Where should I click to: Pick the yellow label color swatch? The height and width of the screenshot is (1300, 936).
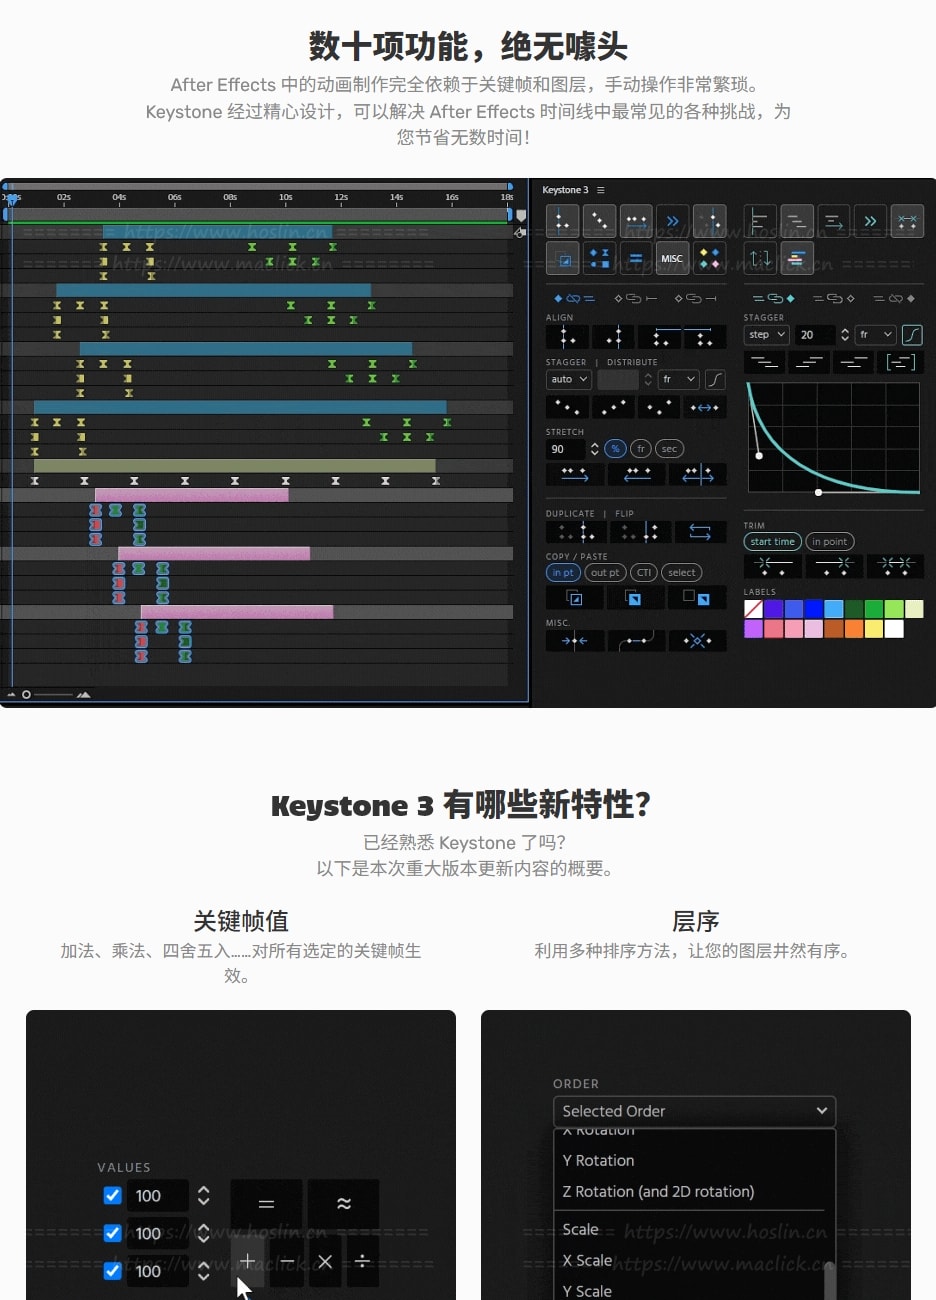point(873,628)
